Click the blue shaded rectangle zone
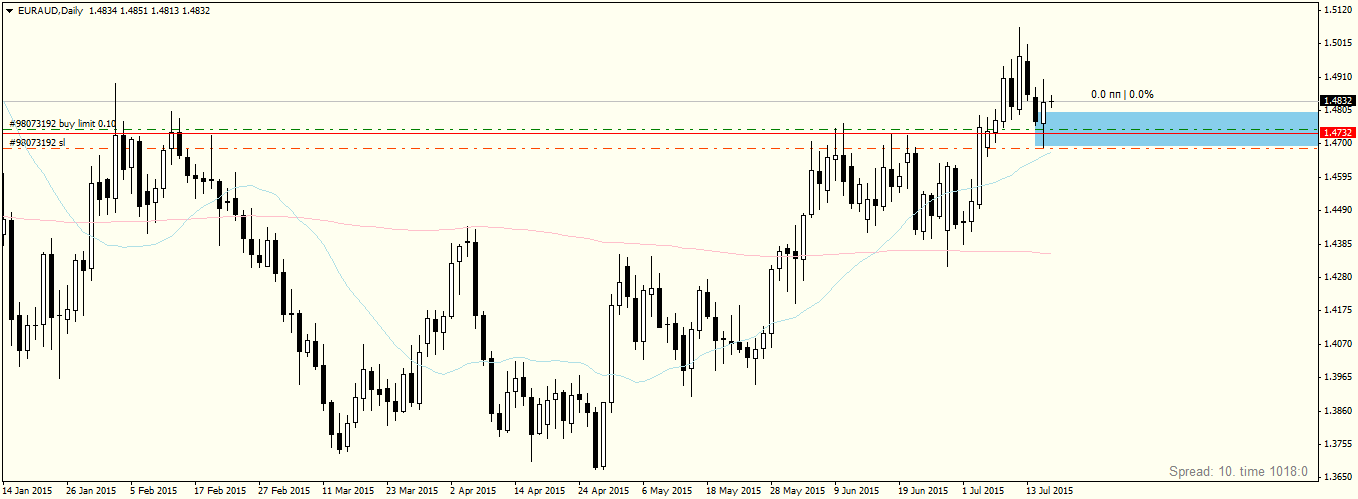The height and width of the screenshot is (499, 1358). [1176, 129]
